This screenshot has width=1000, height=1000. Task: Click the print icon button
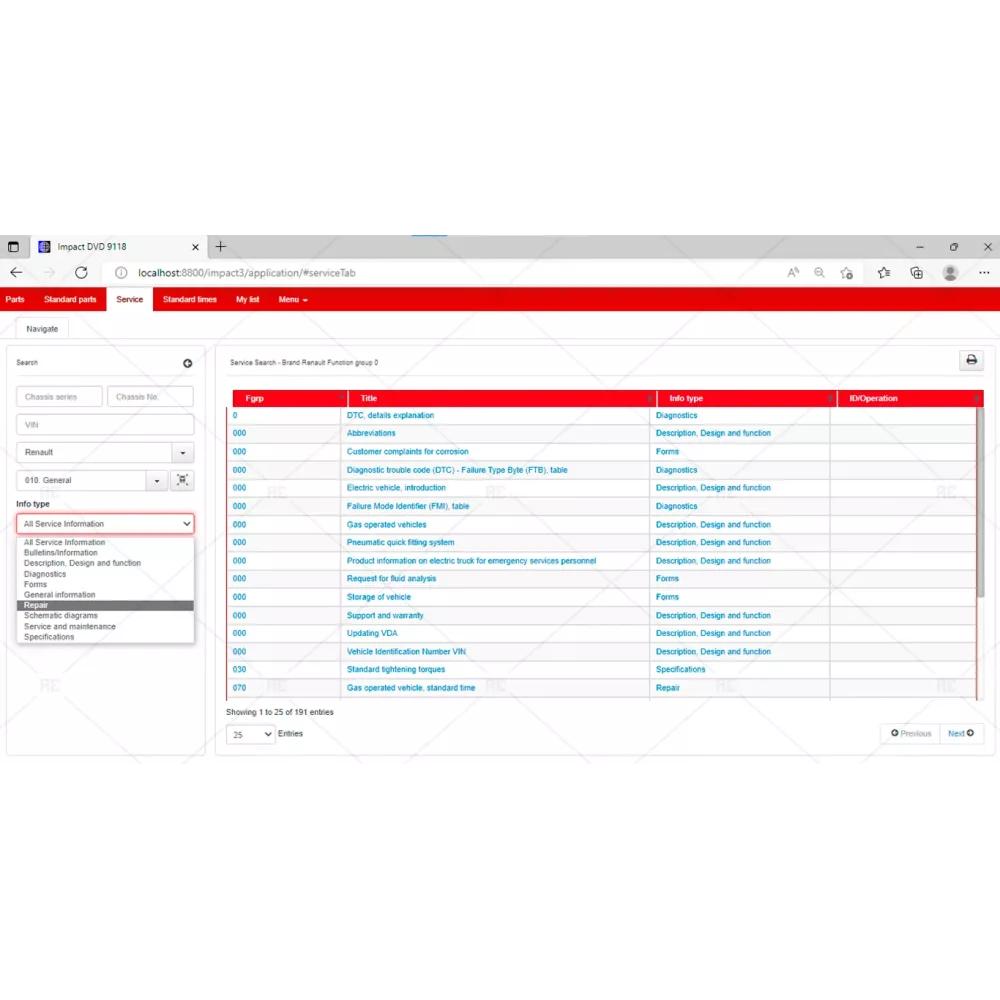971,361
